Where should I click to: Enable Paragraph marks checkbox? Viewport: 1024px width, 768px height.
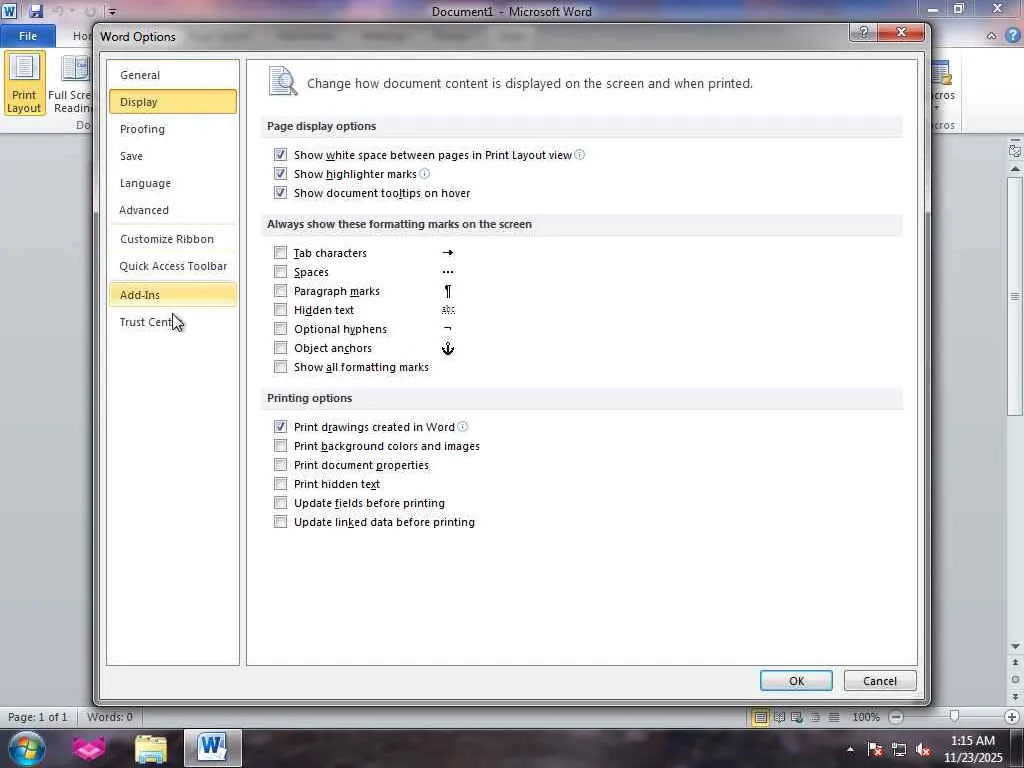click(280, 291)
